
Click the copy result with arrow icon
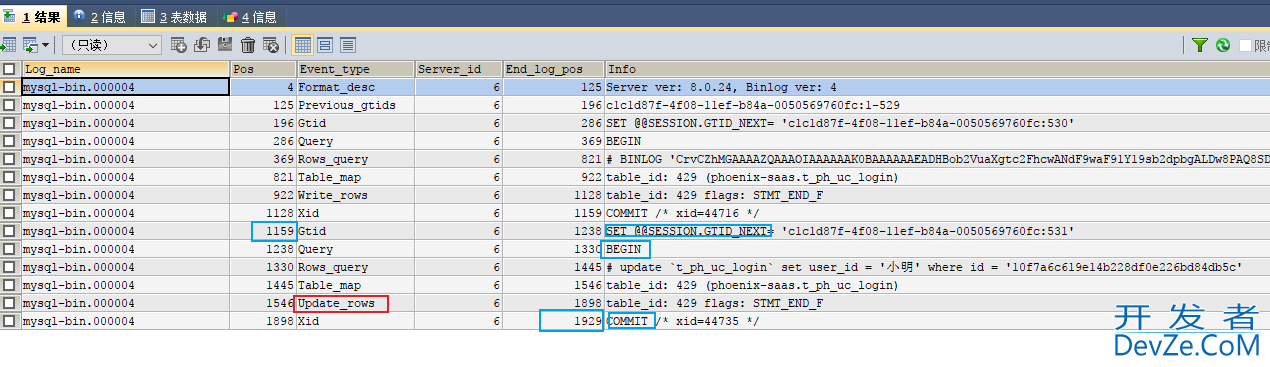31,45
